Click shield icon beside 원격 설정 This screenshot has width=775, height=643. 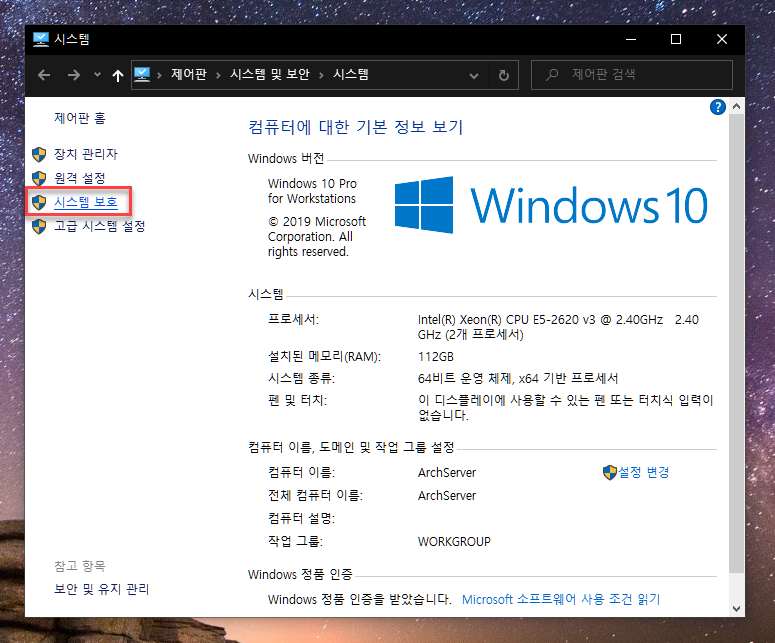39,178
